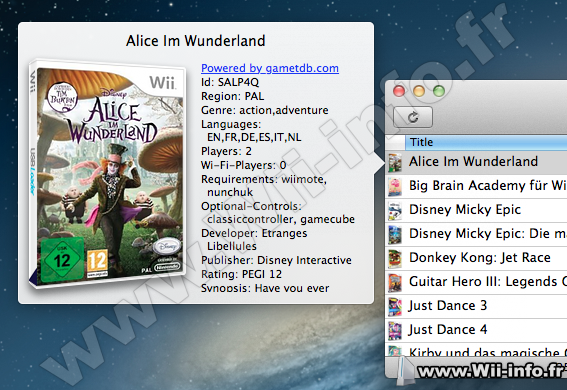This screenshot has height=390, width=567.
Task: Select Big Brain Academy für Wii row
Action: 477,186
